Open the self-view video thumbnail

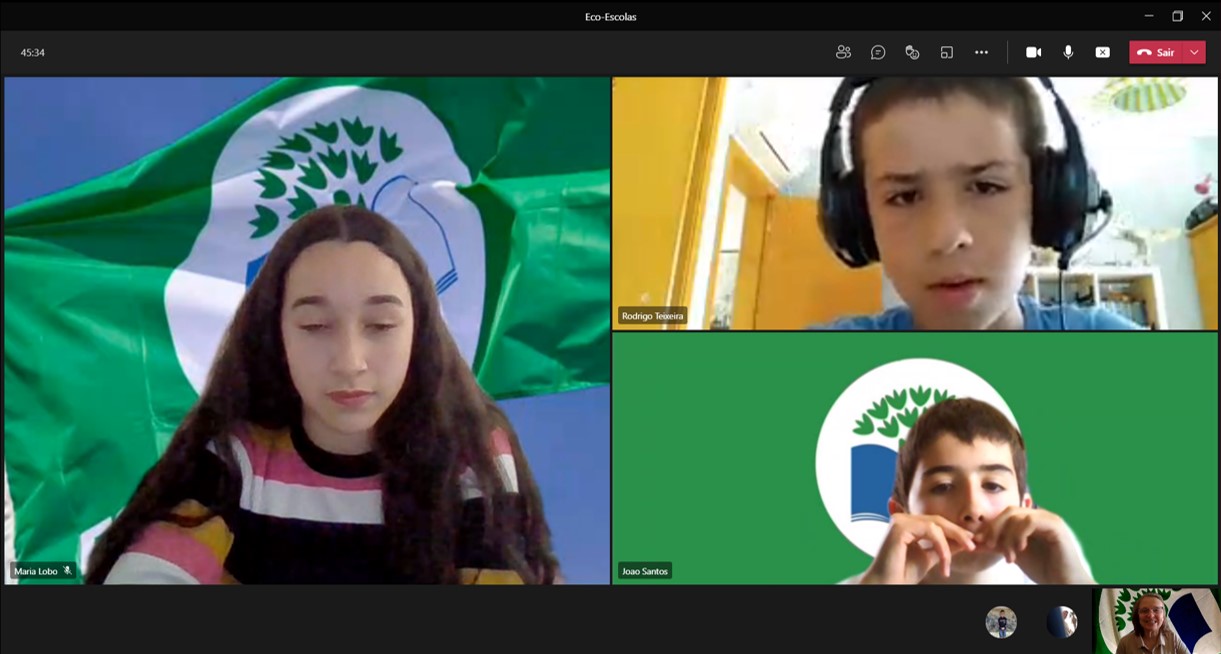(1156, 621)
